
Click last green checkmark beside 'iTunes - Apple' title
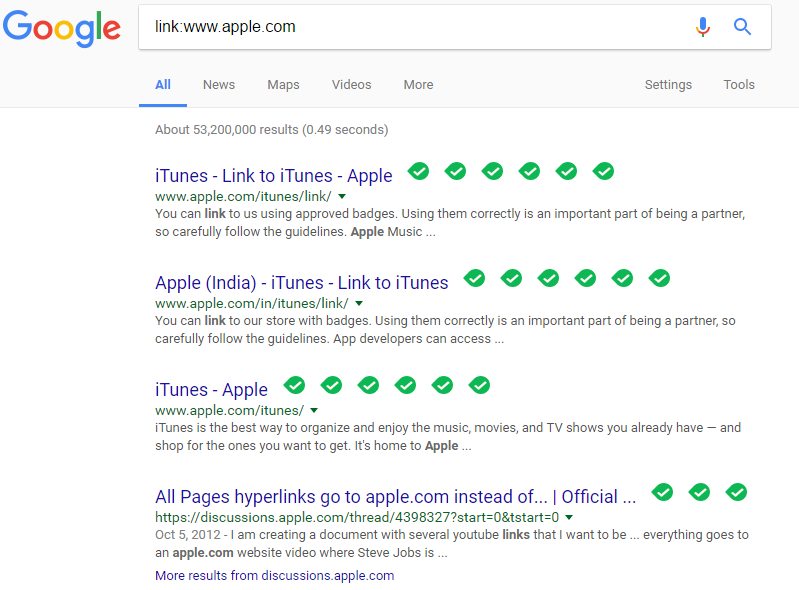point(480,385)
